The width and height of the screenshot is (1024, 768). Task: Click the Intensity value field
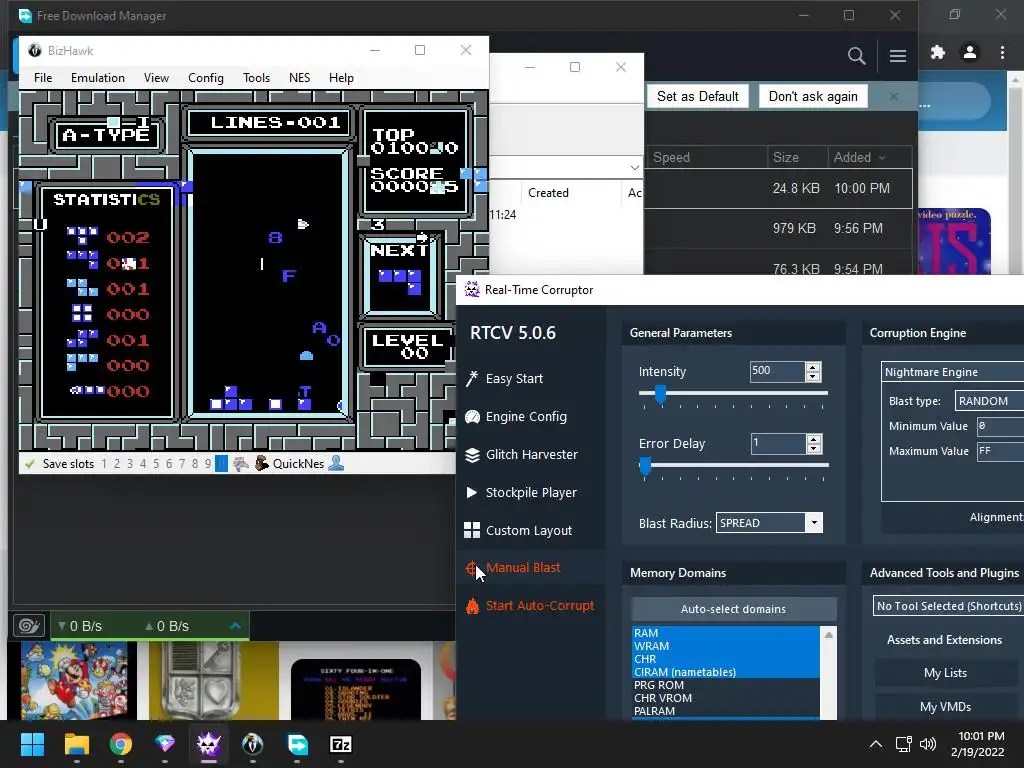point(777,371)
